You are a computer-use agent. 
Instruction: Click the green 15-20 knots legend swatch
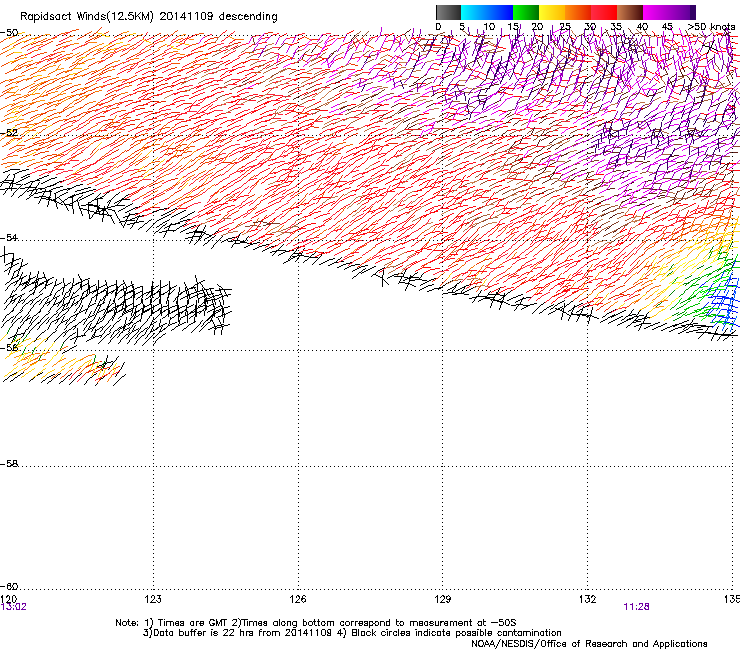[x=526, y=12]
